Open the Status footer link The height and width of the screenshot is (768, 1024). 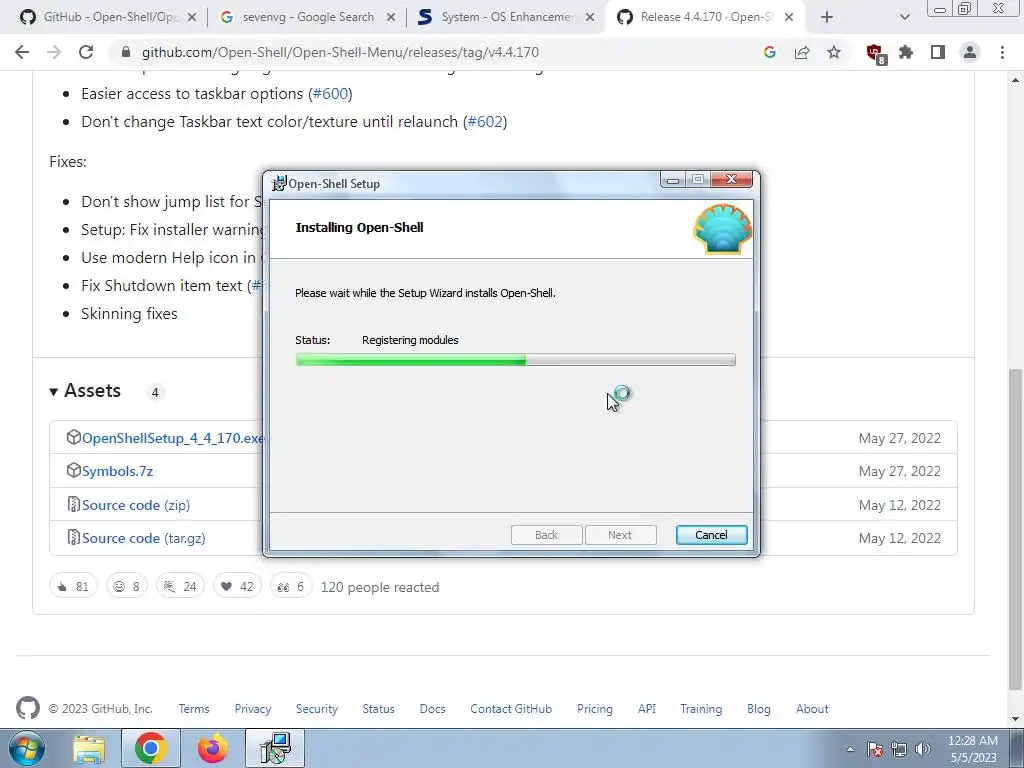[379, 709]
